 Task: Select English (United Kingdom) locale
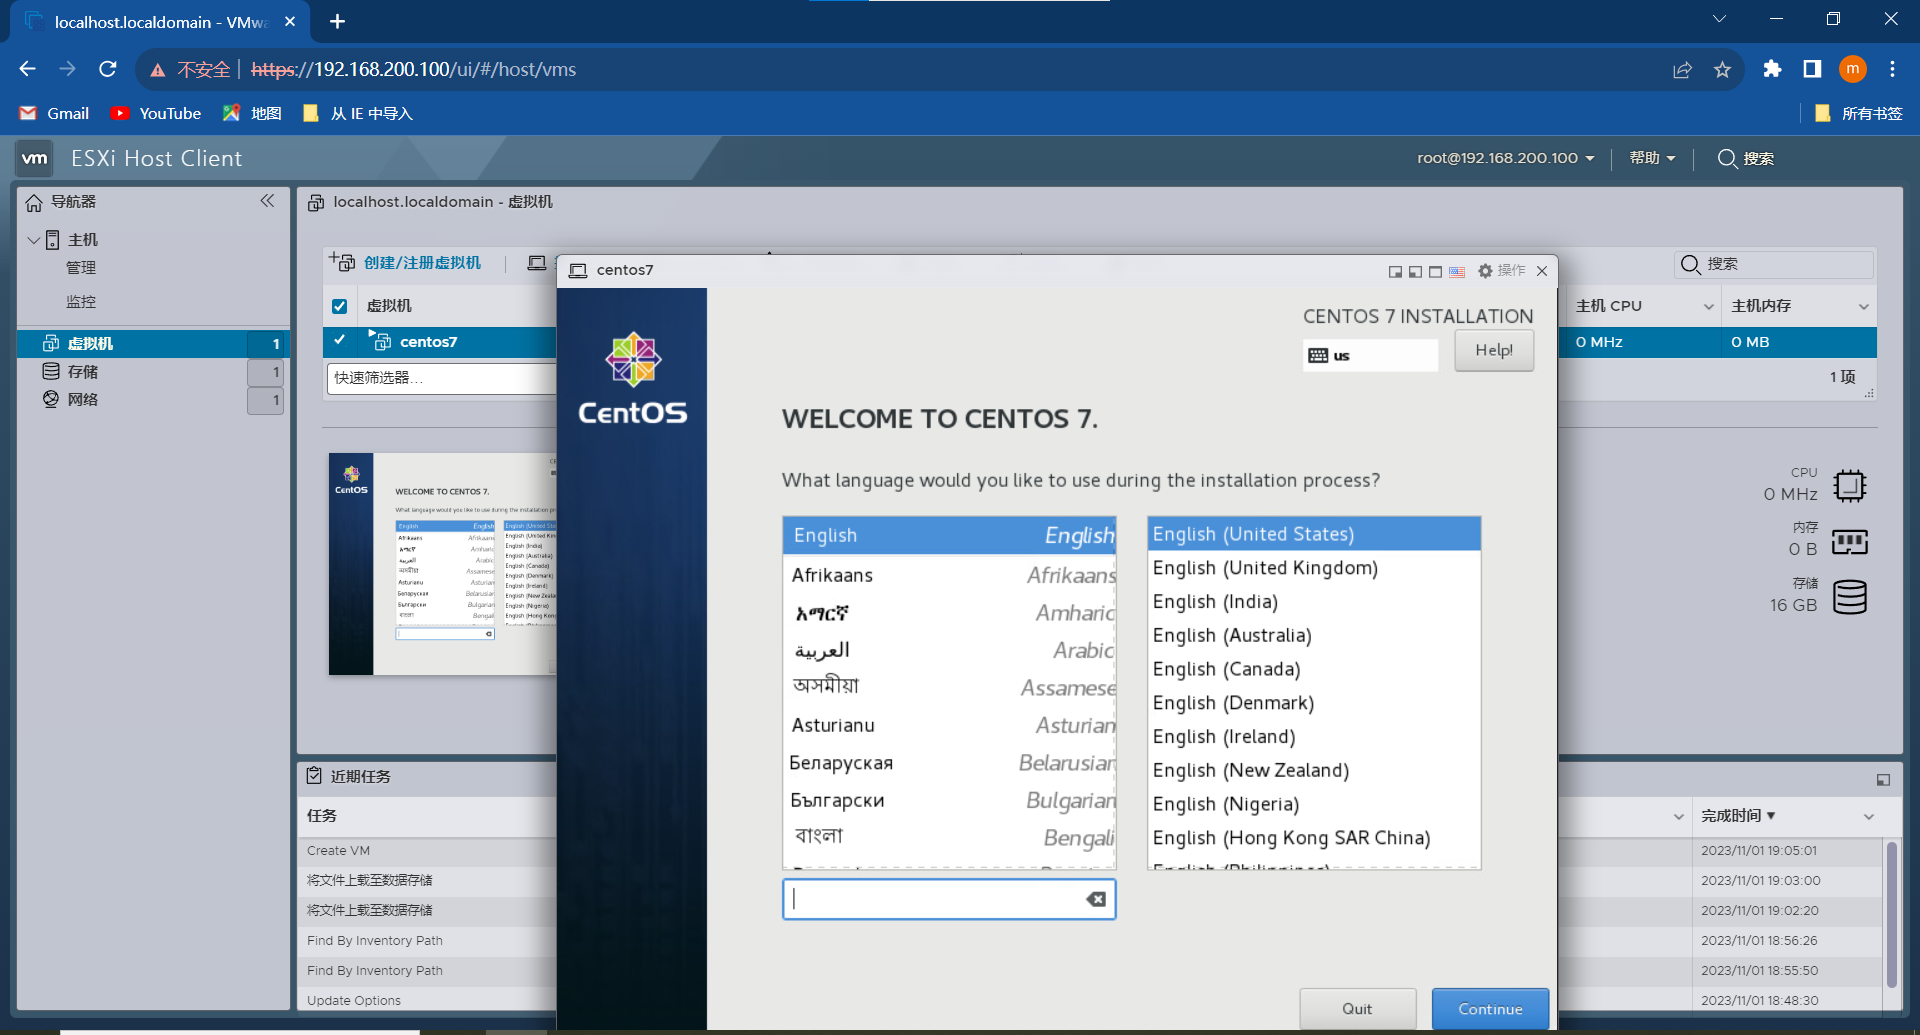[x=1314, y=568]
